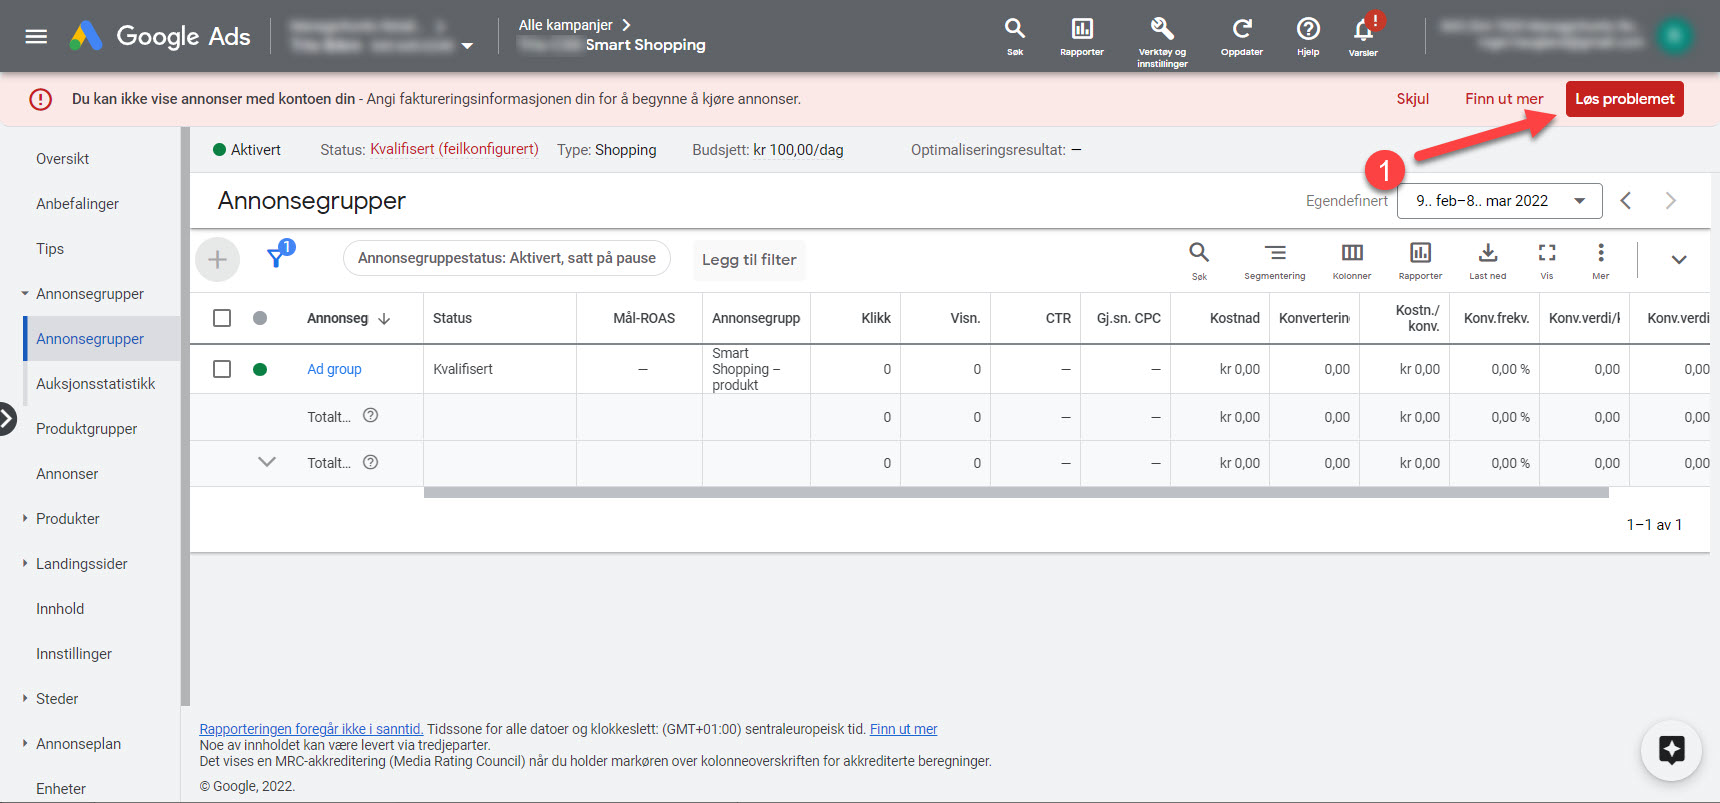Click the red billing warning icon
The image size is (1720, 803).
point(40,99)
